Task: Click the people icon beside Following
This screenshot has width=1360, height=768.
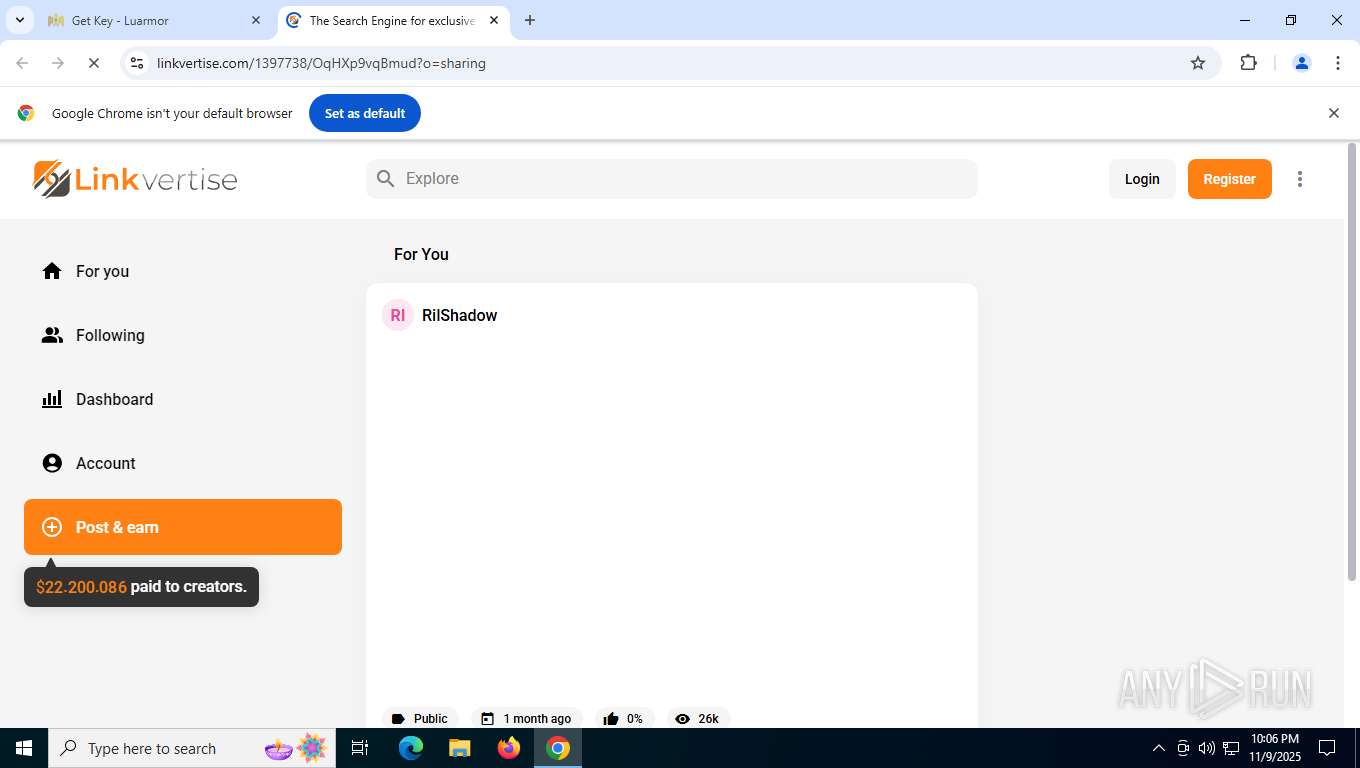Action: click(52, 335)
